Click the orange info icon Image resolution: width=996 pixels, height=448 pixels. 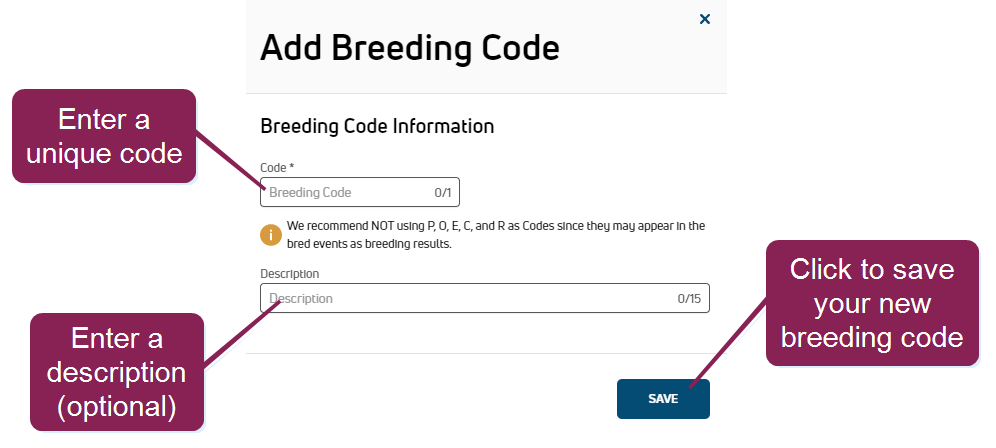(x=271, y=234)
